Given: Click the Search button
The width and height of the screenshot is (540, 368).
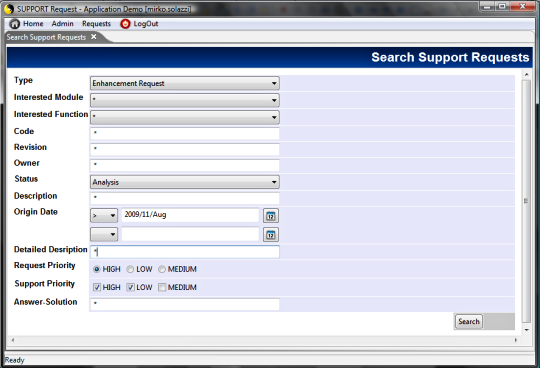Looking at the screenshot, I should [x=469, y=322].
